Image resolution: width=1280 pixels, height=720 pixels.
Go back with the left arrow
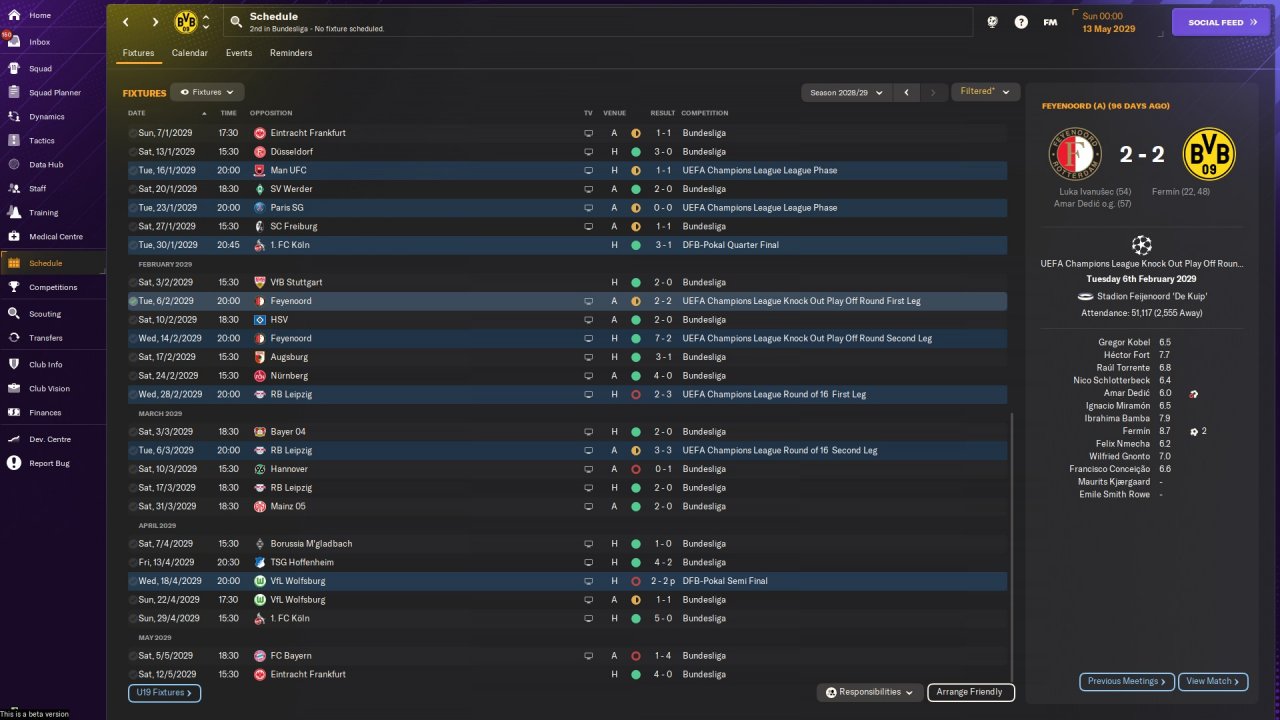point(125,22)
